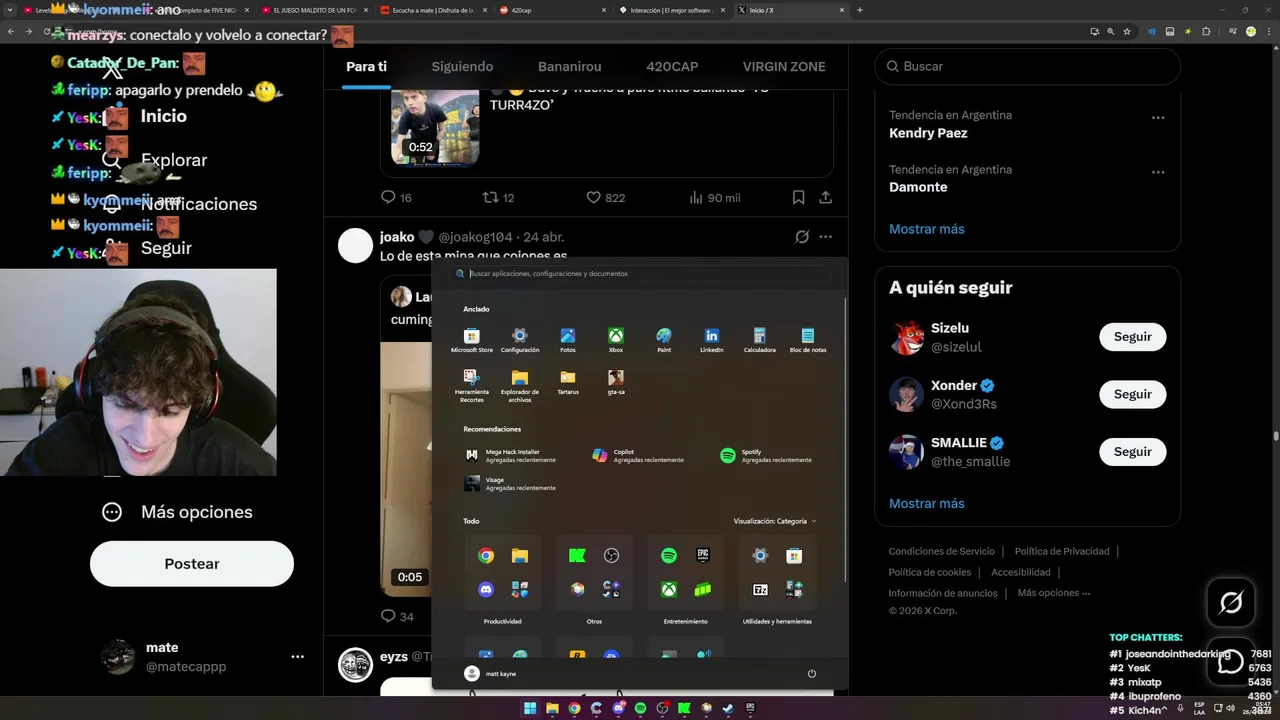The image size is (1280, 720).
Task: Open the 420CAP timeline tab
Action: click(x=672, y=66)
